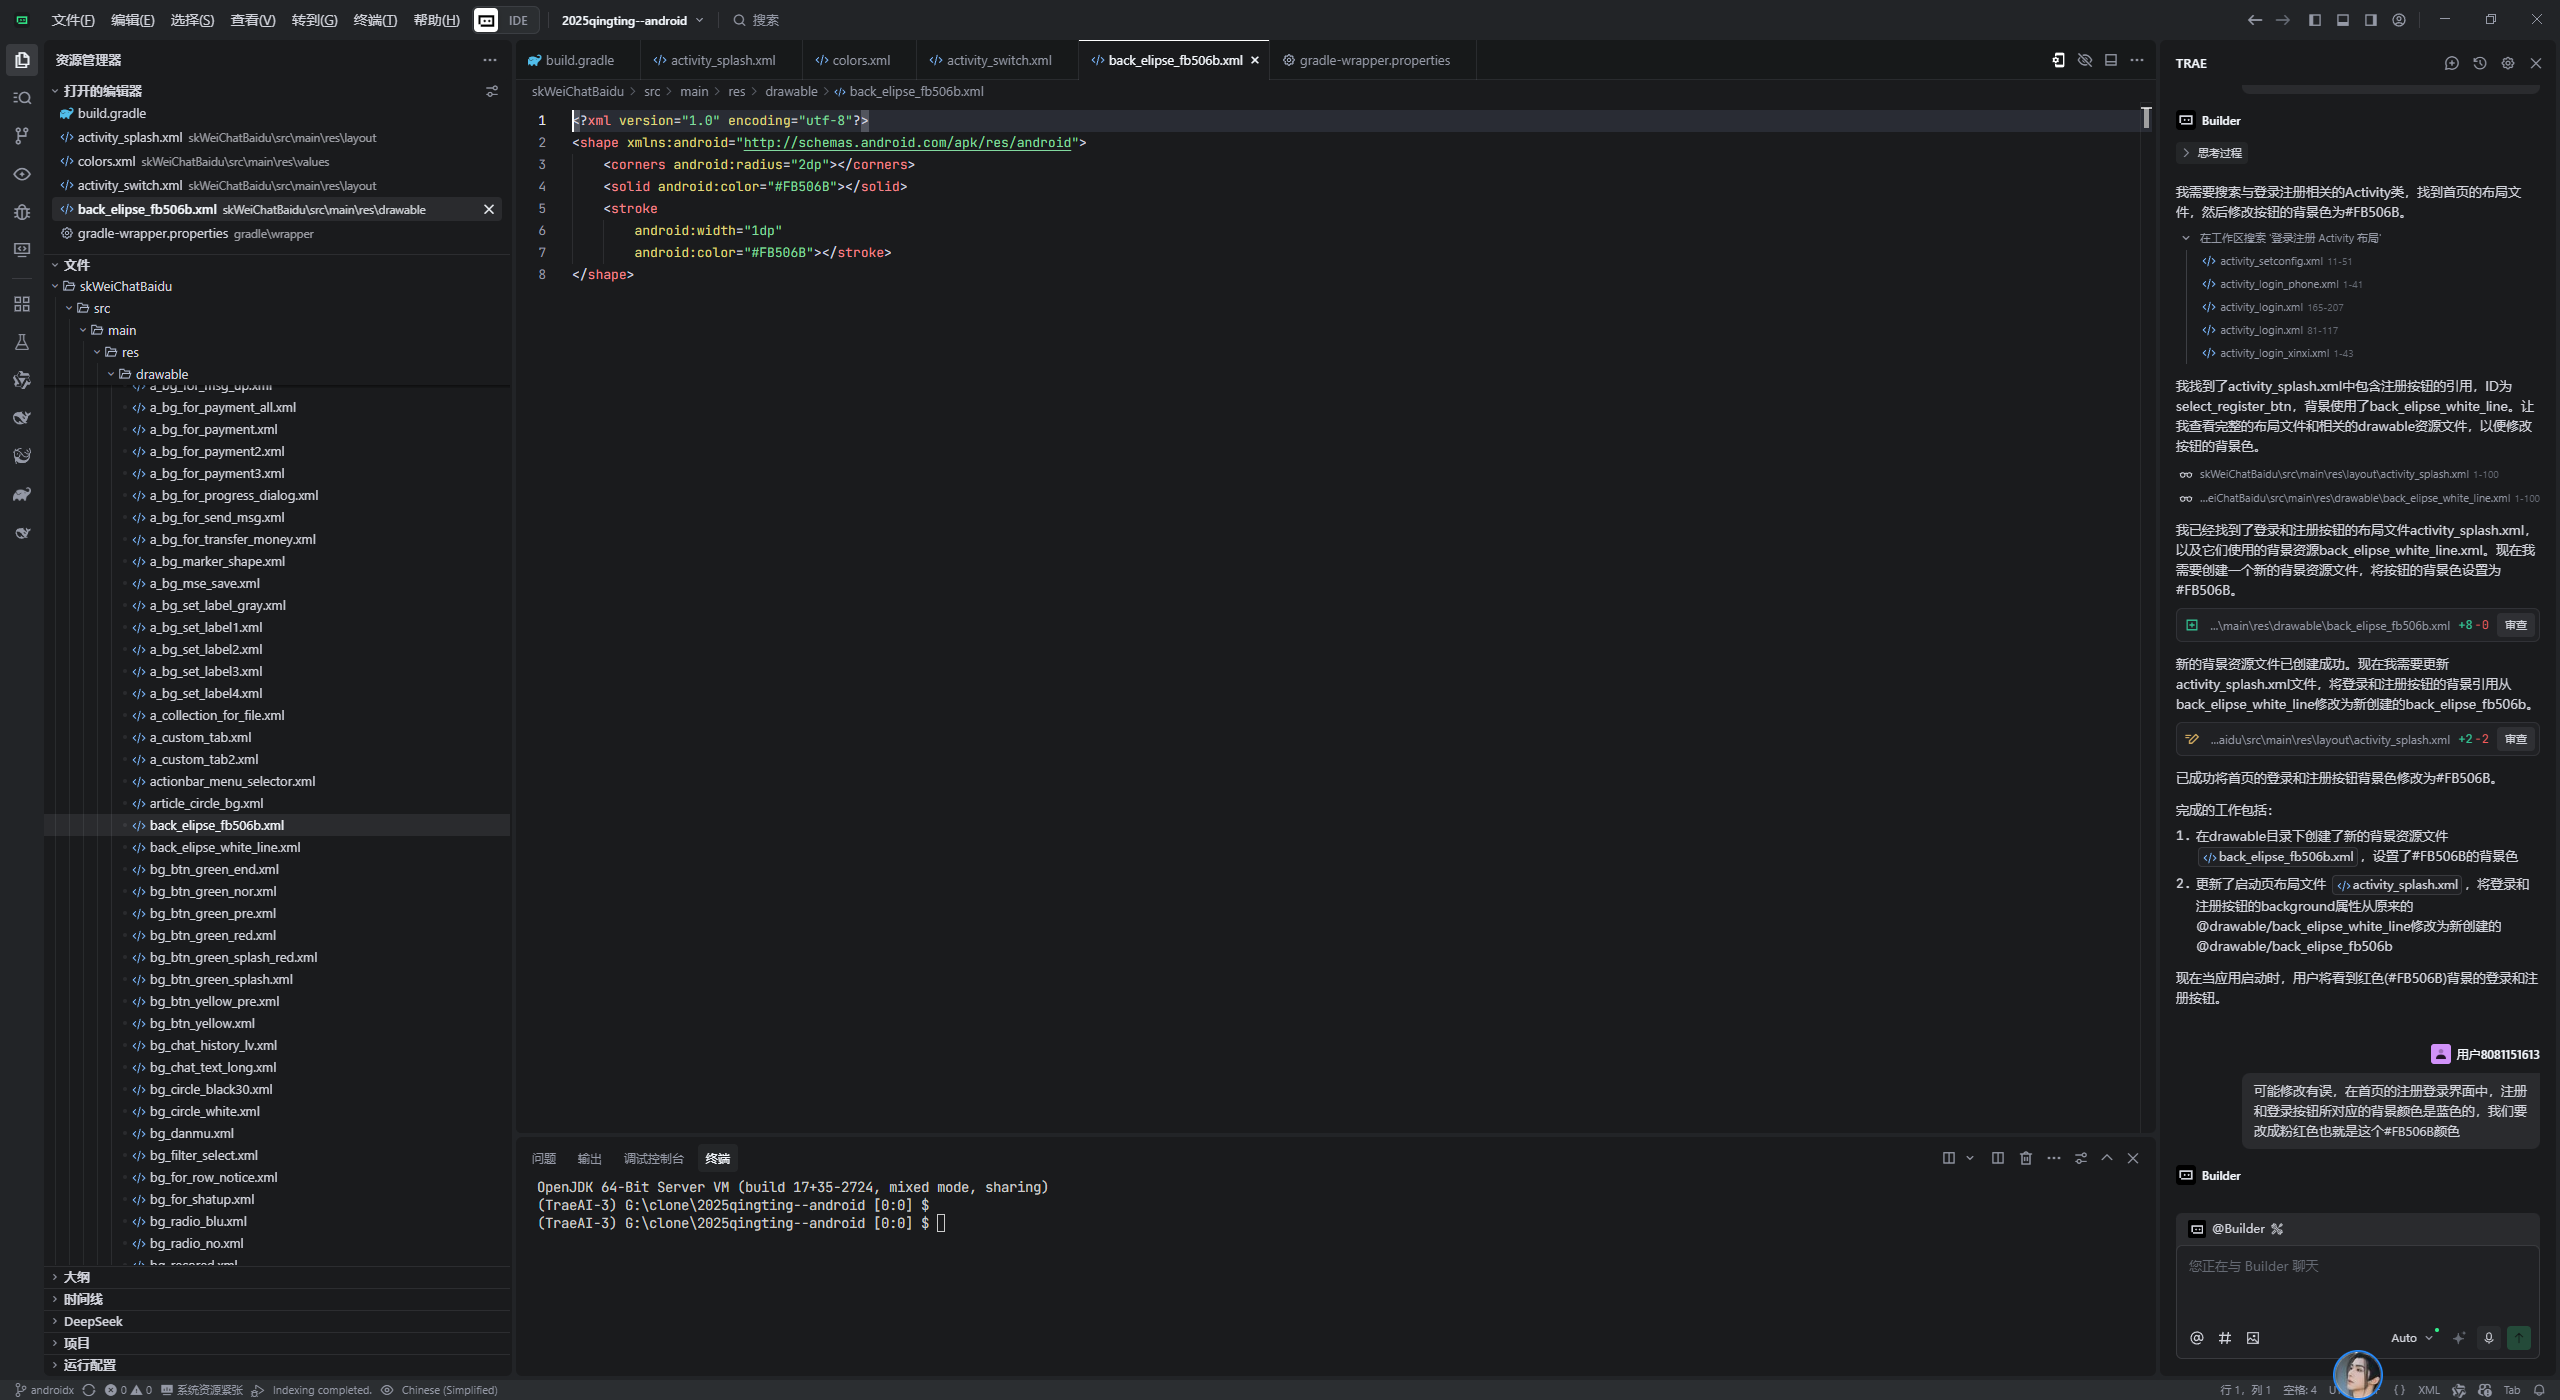Switch to the IDE mode toggle
The width and height of the screenshot is (2560, 1400).
pyautogui.click(x=517, y=20)
